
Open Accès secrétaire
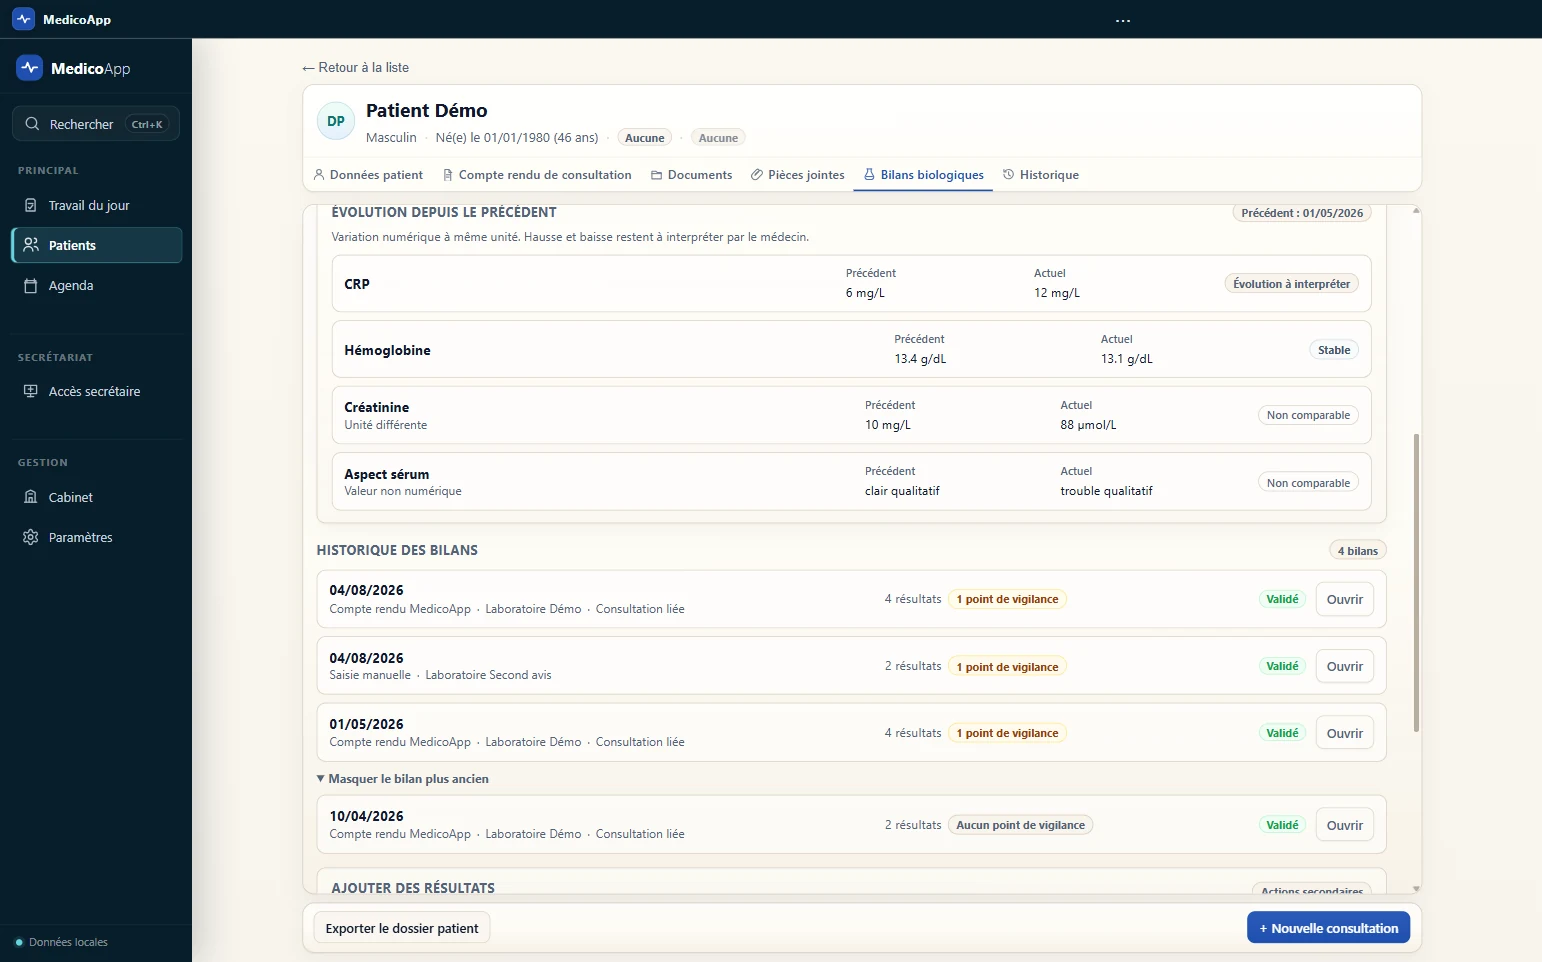pos(97,391)
